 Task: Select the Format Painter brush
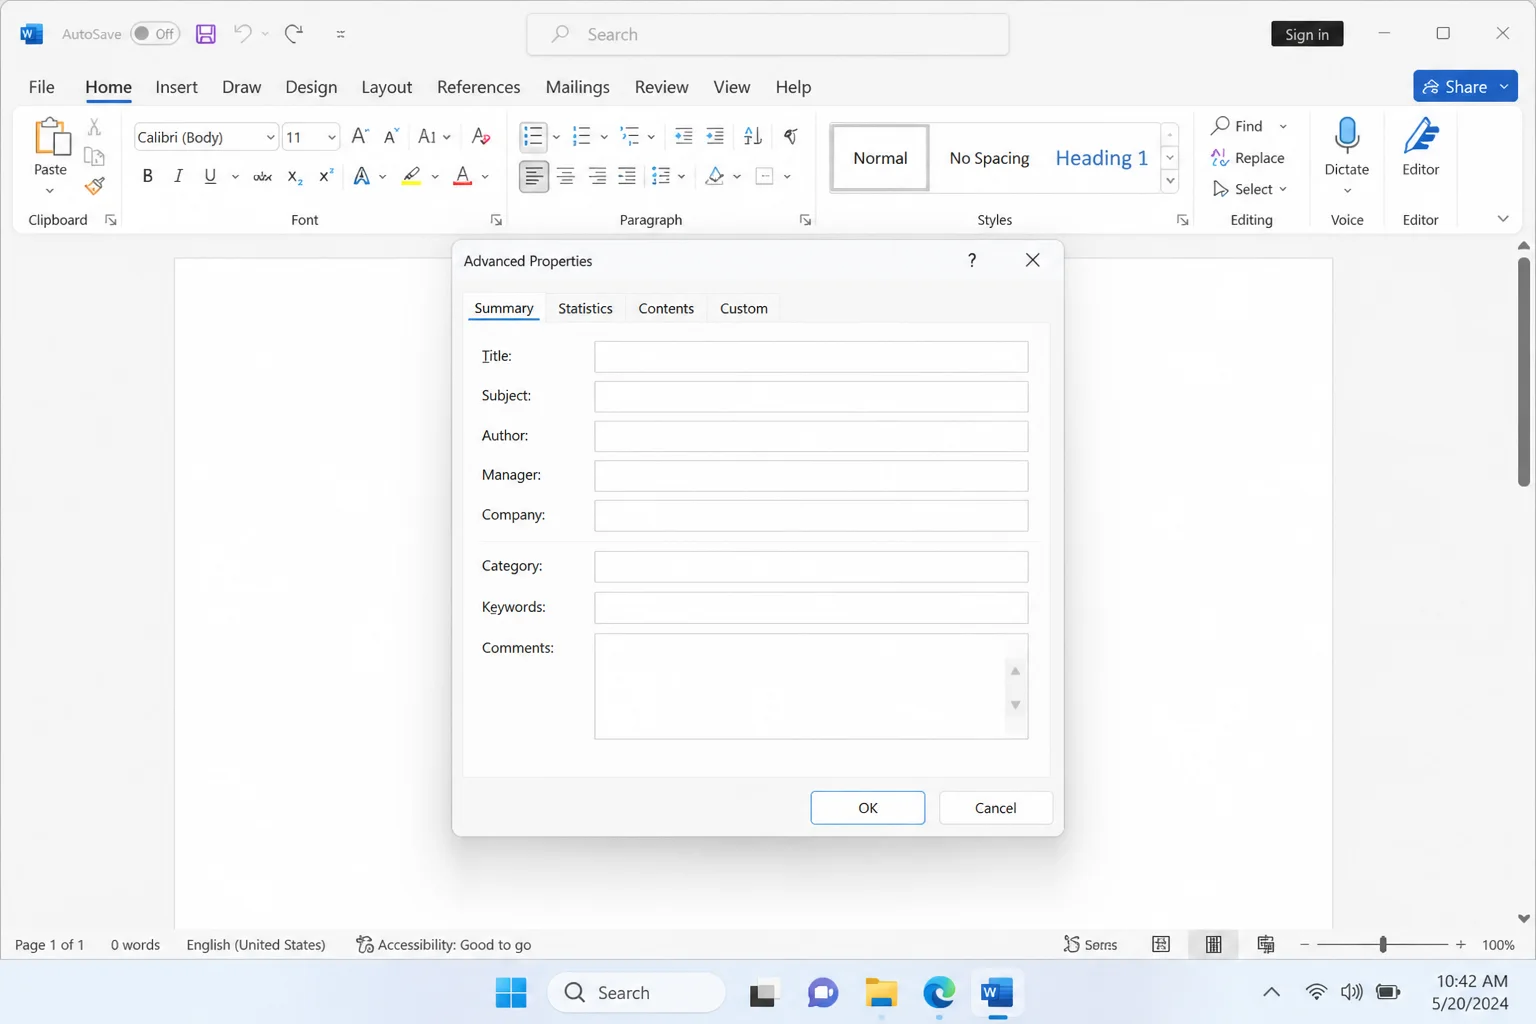(95, 186)
